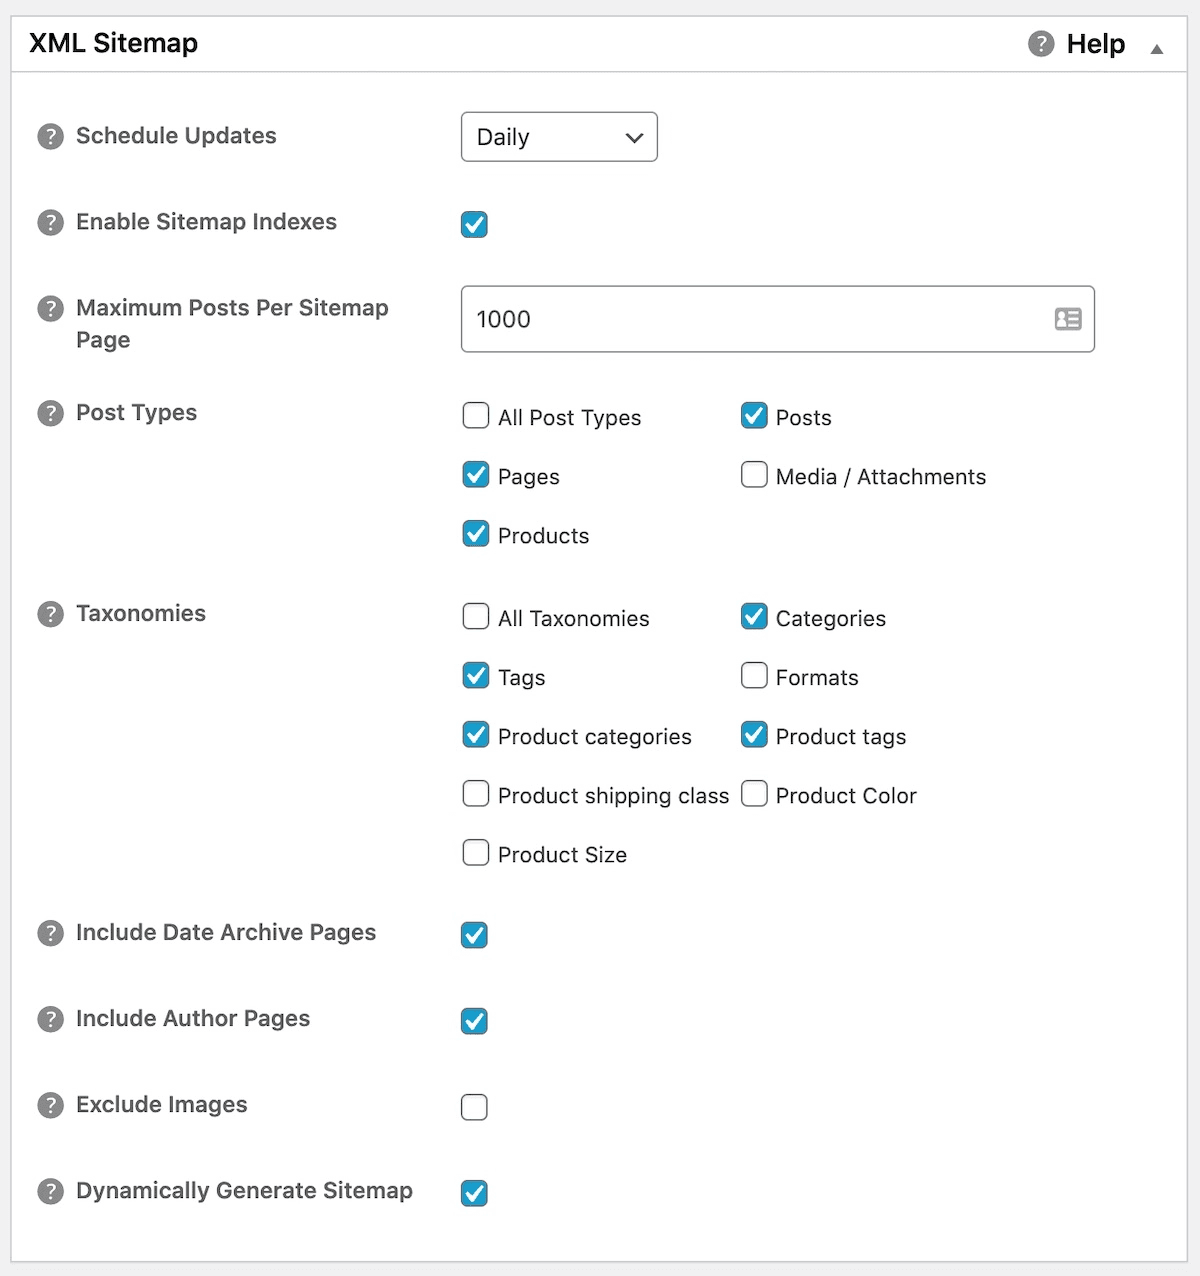Viewport: 1200px width, 1276px height.
Task: Select the All Taxonomies checkbox
Action: (x=476, y=616)
